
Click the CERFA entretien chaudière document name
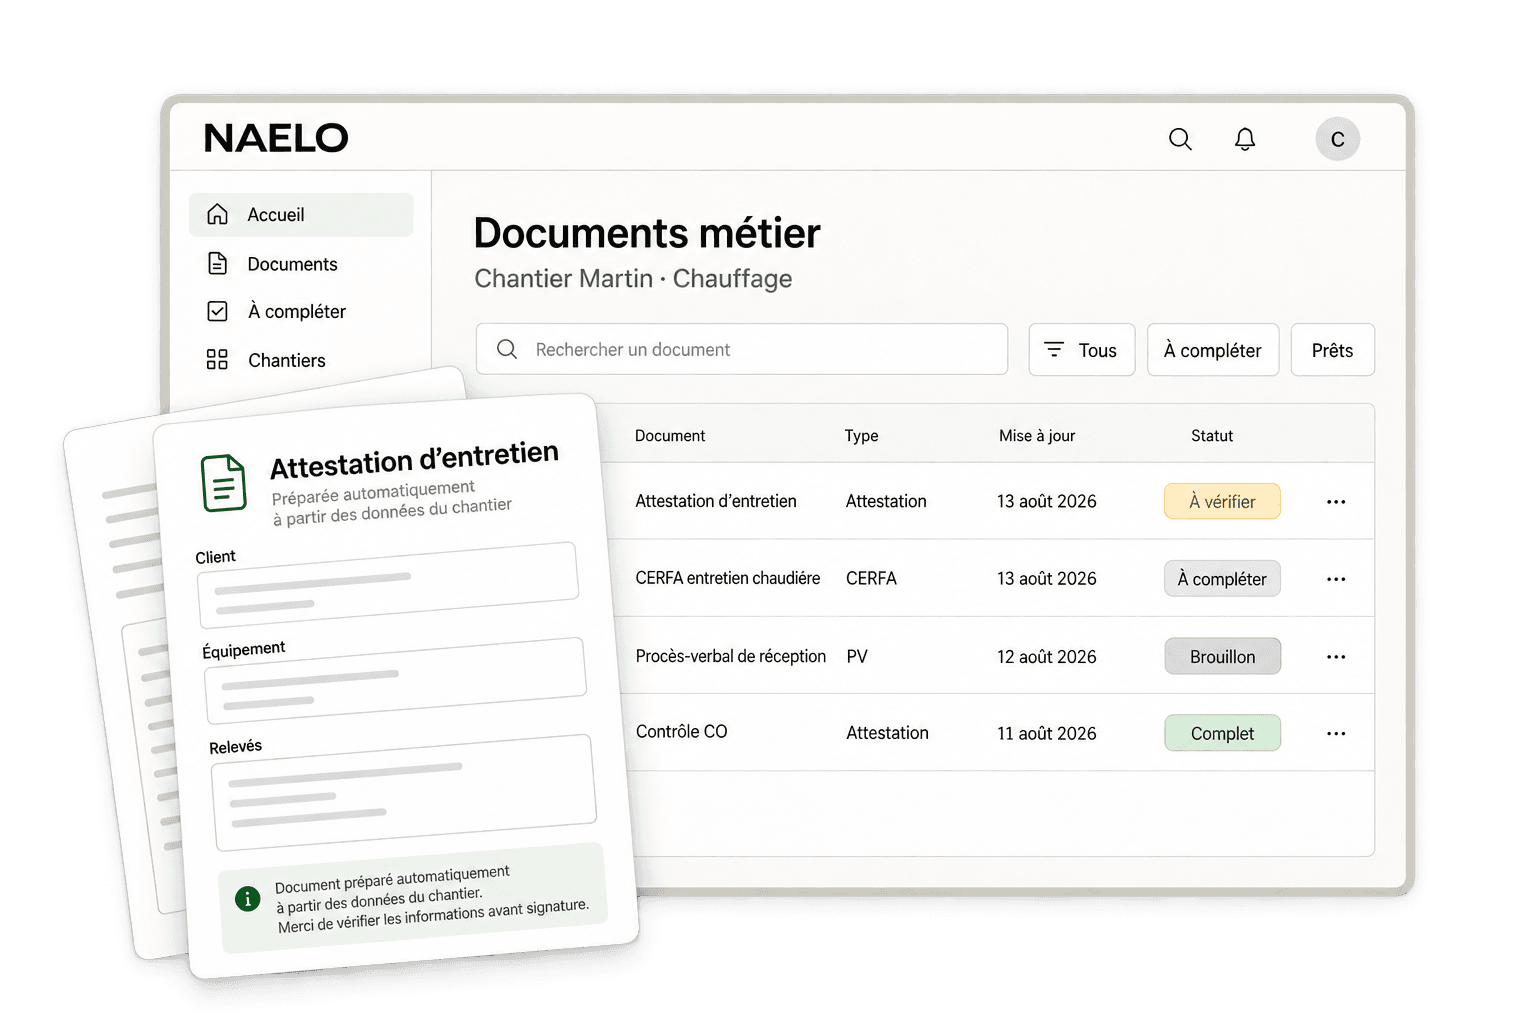(x=728, y=578)
